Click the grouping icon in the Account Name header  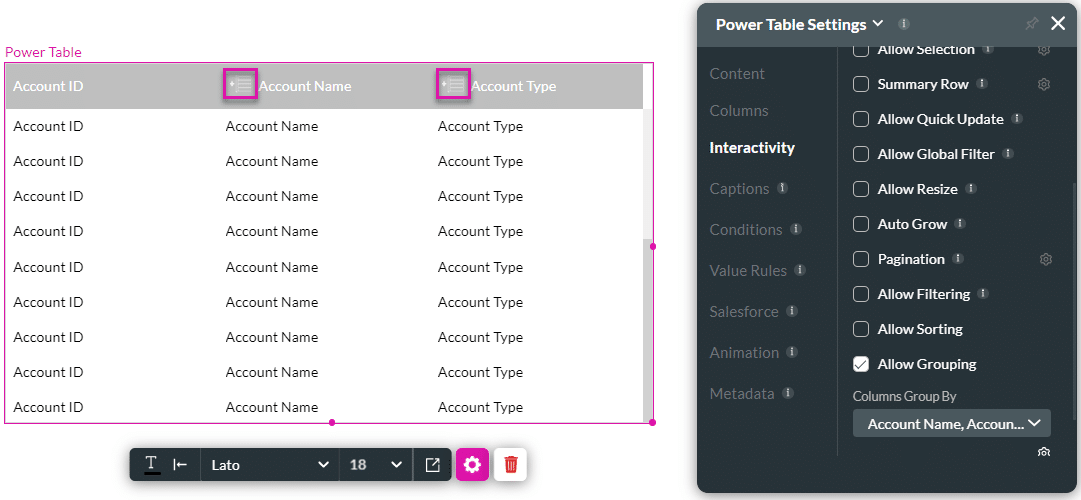(241, 84)
